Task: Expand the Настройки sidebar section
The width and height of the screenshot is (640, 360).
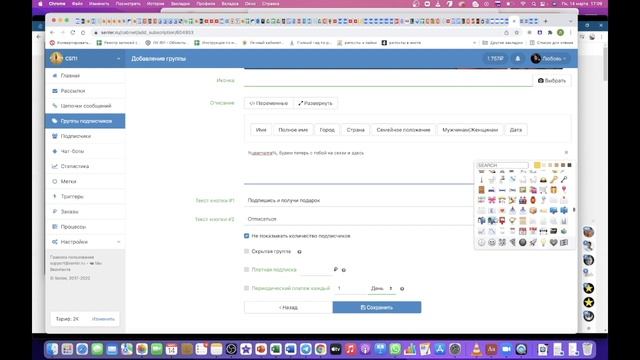Action: pyautogui.click(x=85, y=242)
